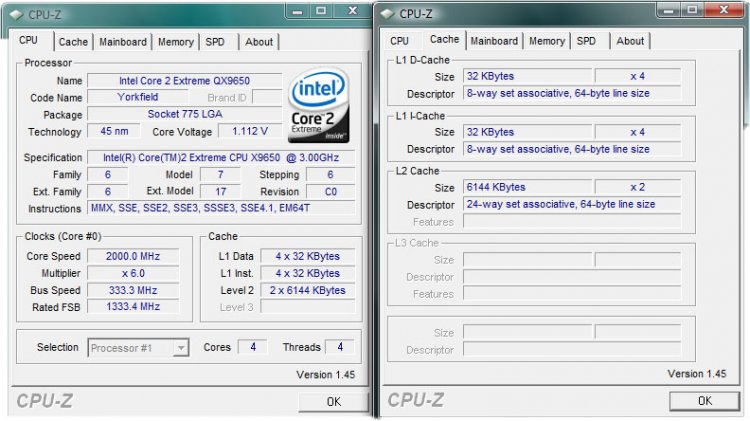The image size is (750, 421).
Task: Click OK button in left CPU-Z window
Action: pos(334,401)
